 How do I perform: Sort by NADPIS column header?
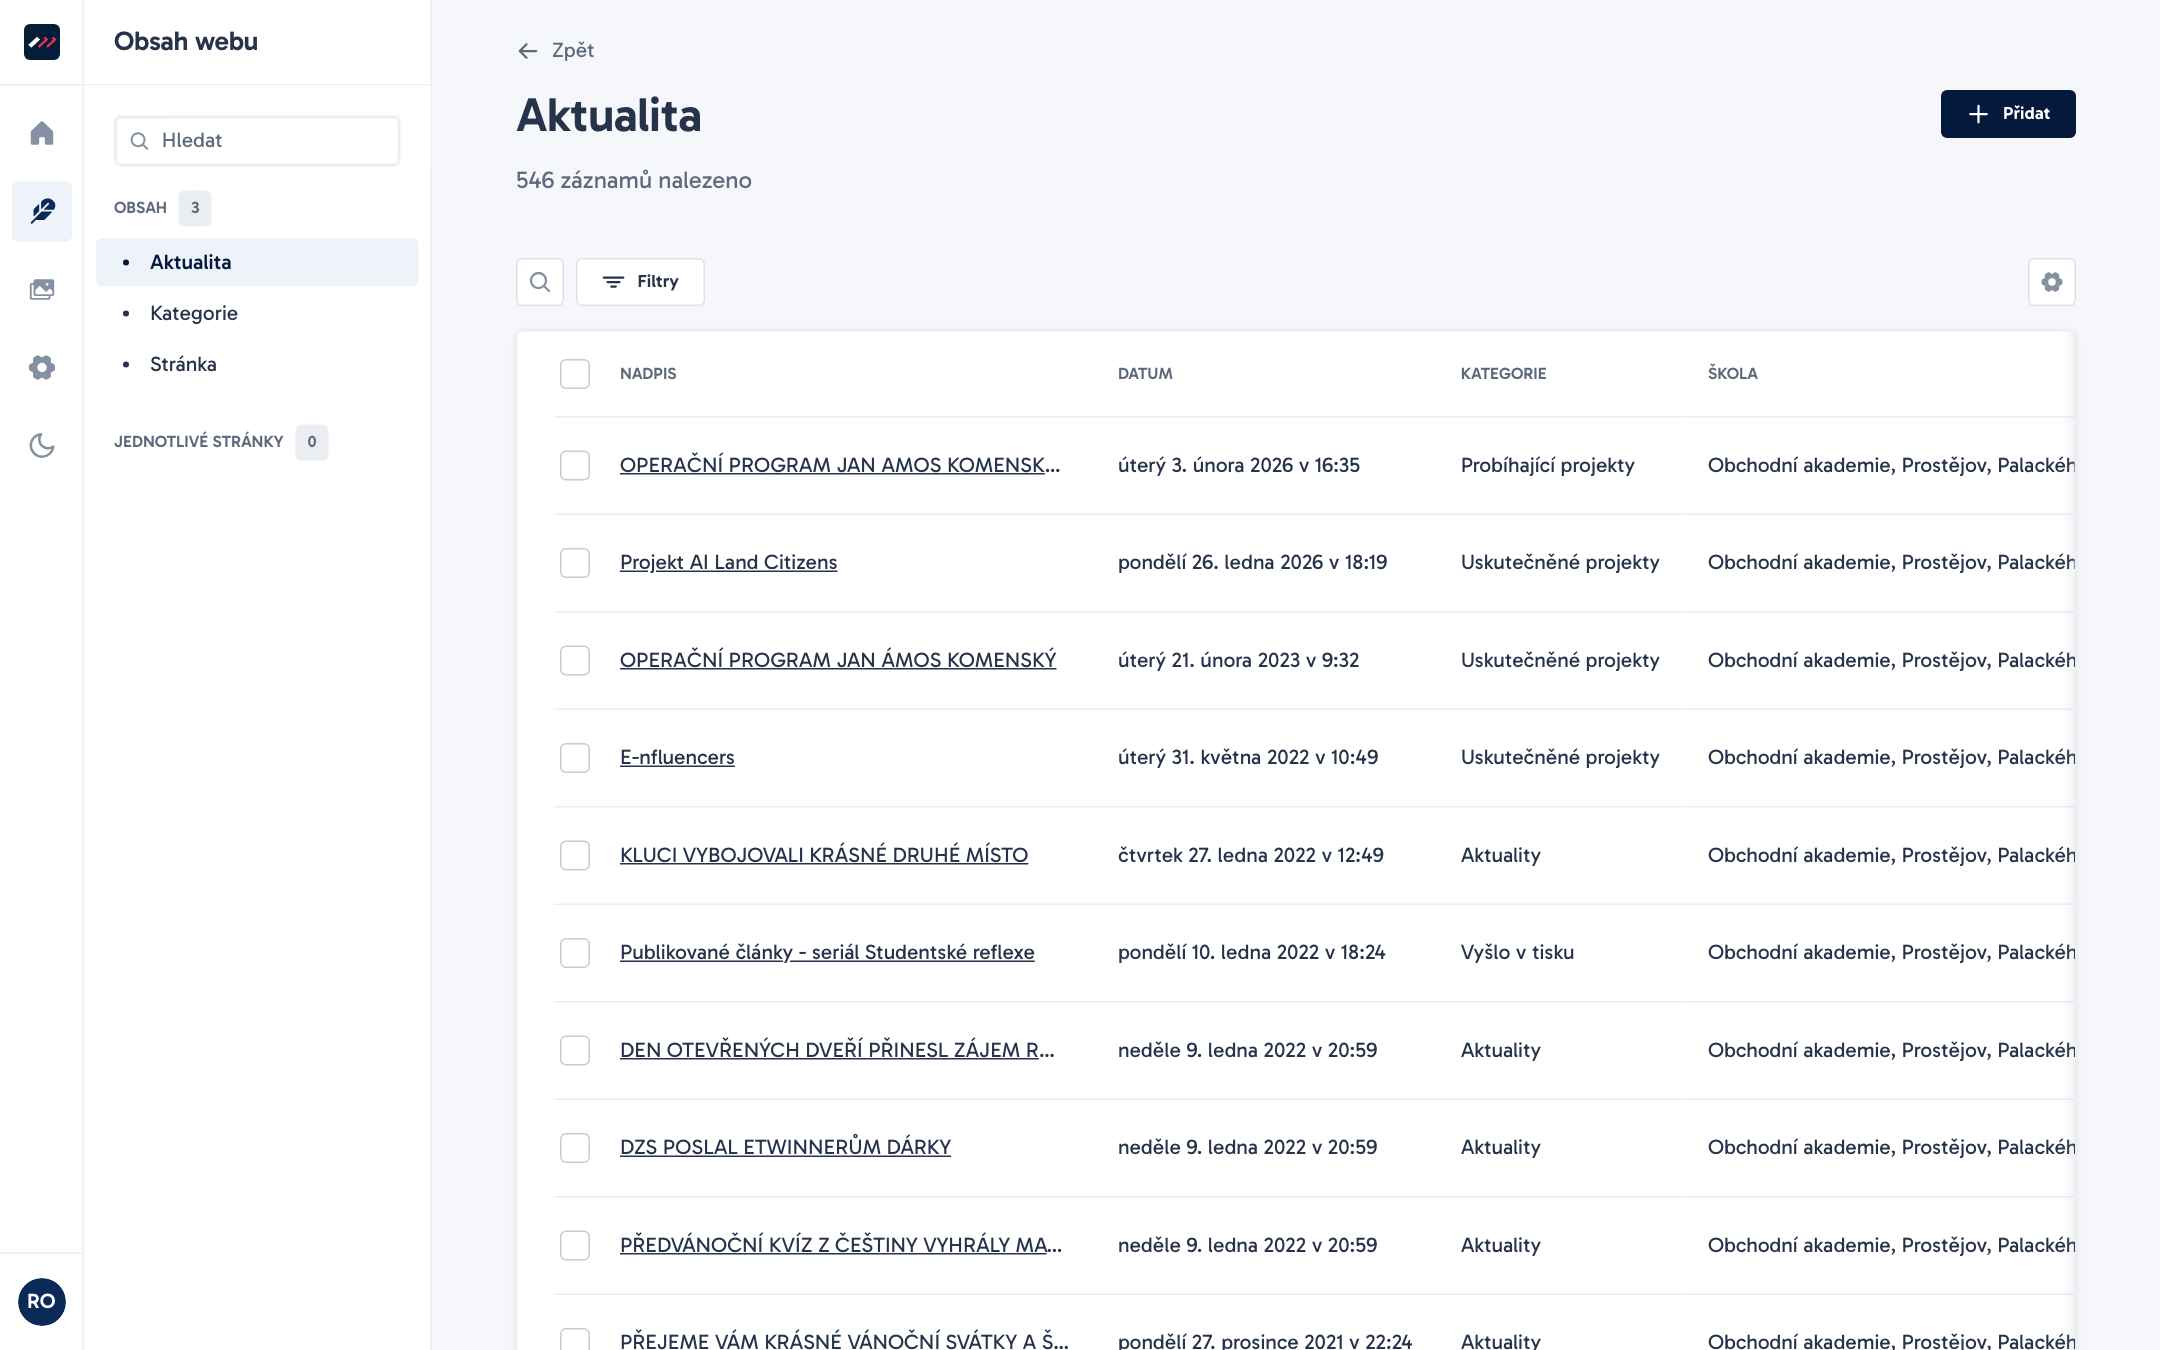[648, 374]
